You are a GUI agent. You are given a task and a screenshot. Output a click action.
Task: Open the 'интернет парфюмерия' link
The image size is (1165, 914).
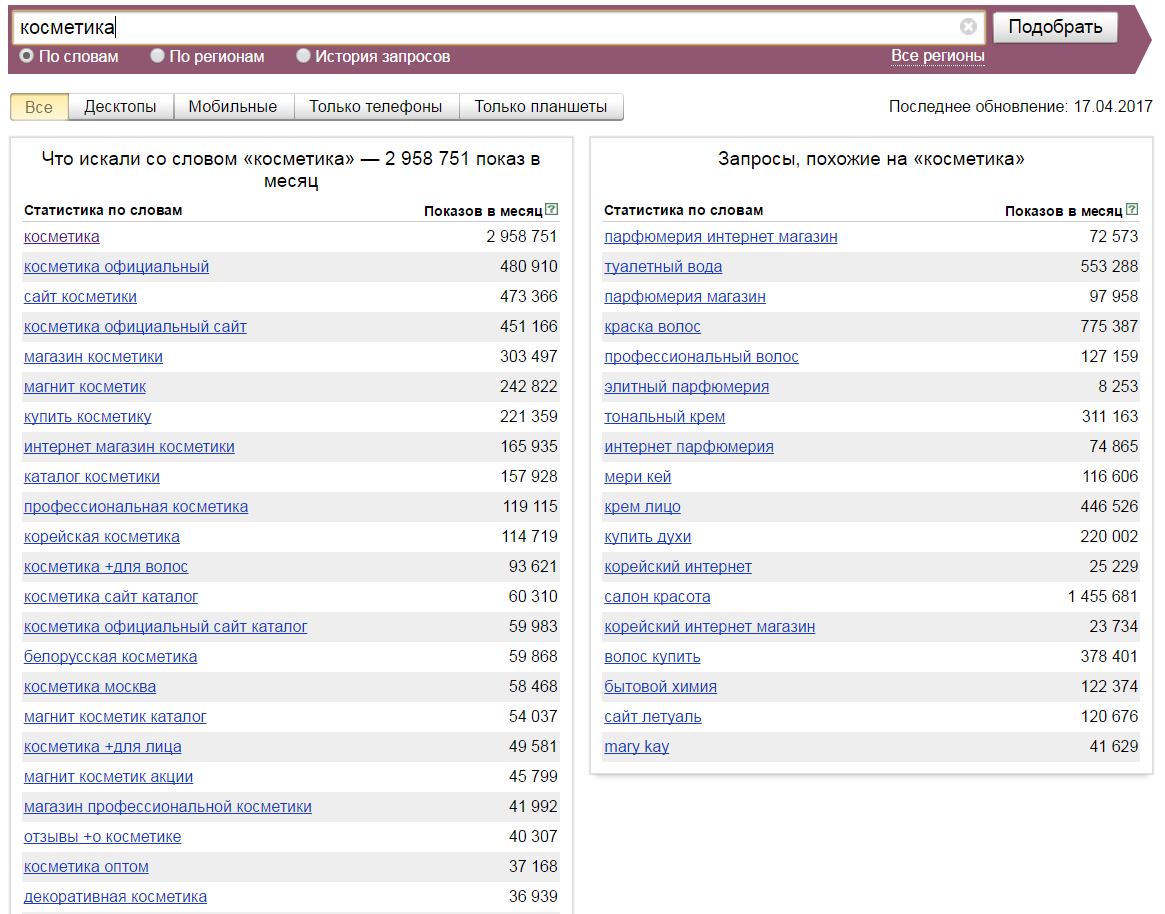[689, 447]
